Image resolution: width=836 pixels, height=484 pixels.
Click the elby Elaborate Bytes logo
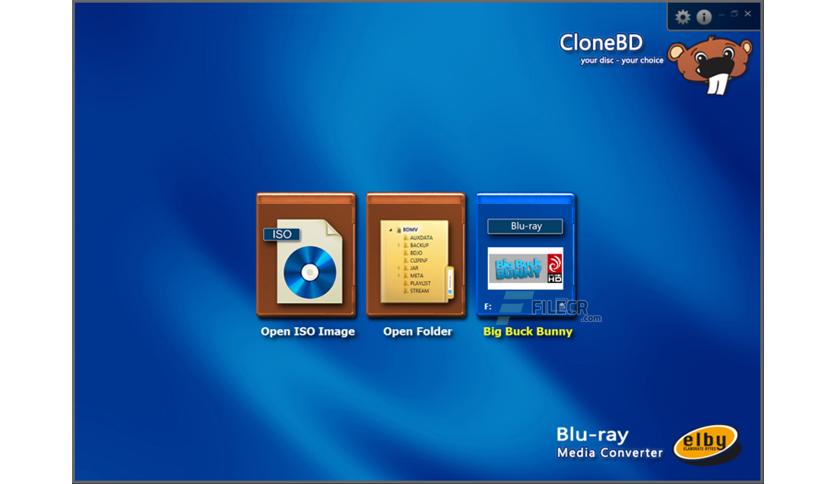pyautogui.click(x=706, y=443)
